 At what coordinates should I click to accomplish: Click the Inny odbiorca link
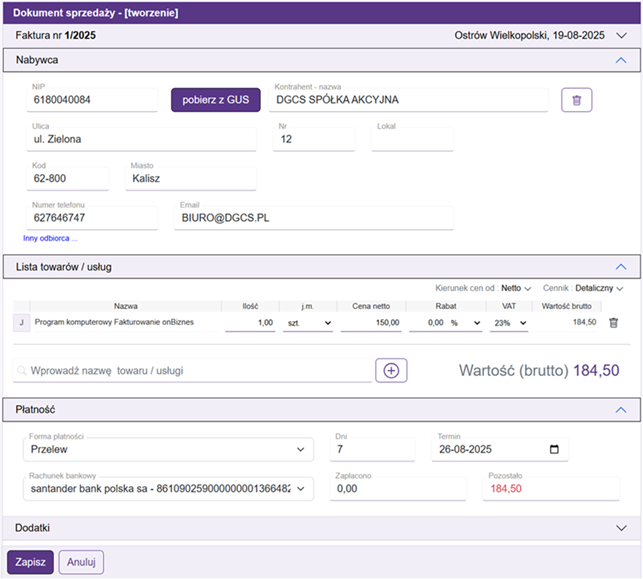pyautogui.click(x=50, y=238)
